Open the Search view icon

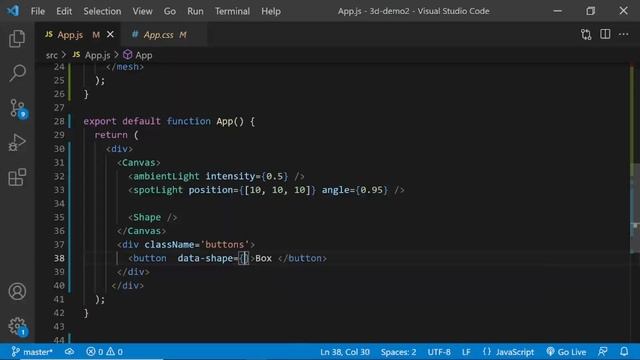(17, 73)
